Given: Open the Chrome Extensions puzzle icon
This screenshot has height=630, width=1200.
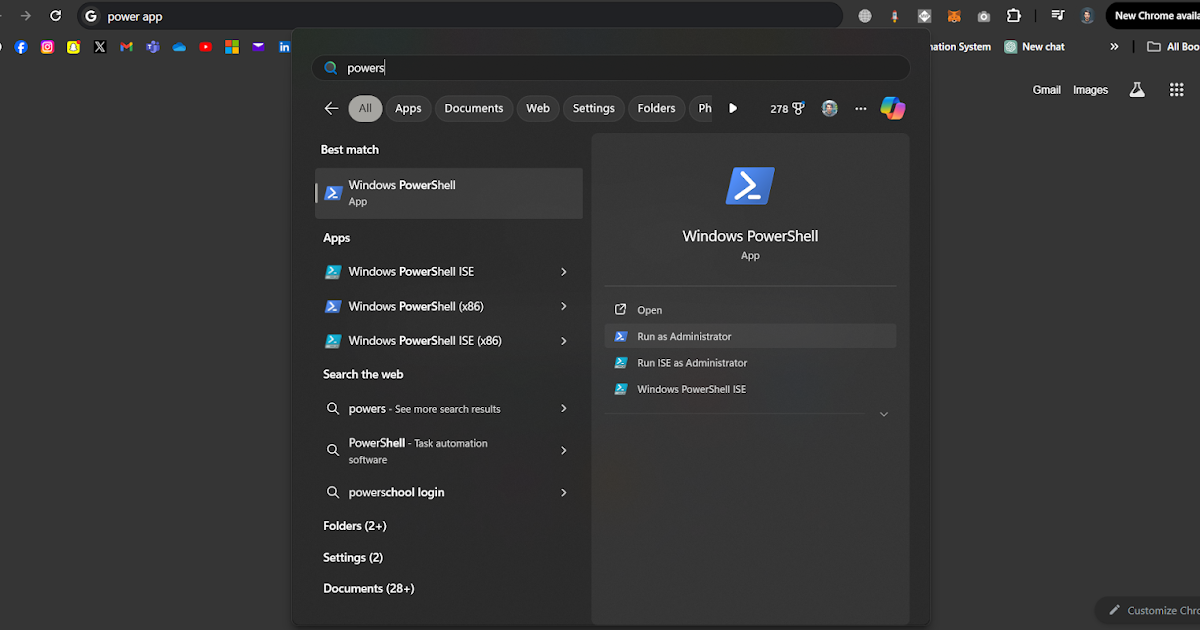Looking at the screenshot, I should pyautogui.click(x=1014, y=16).
